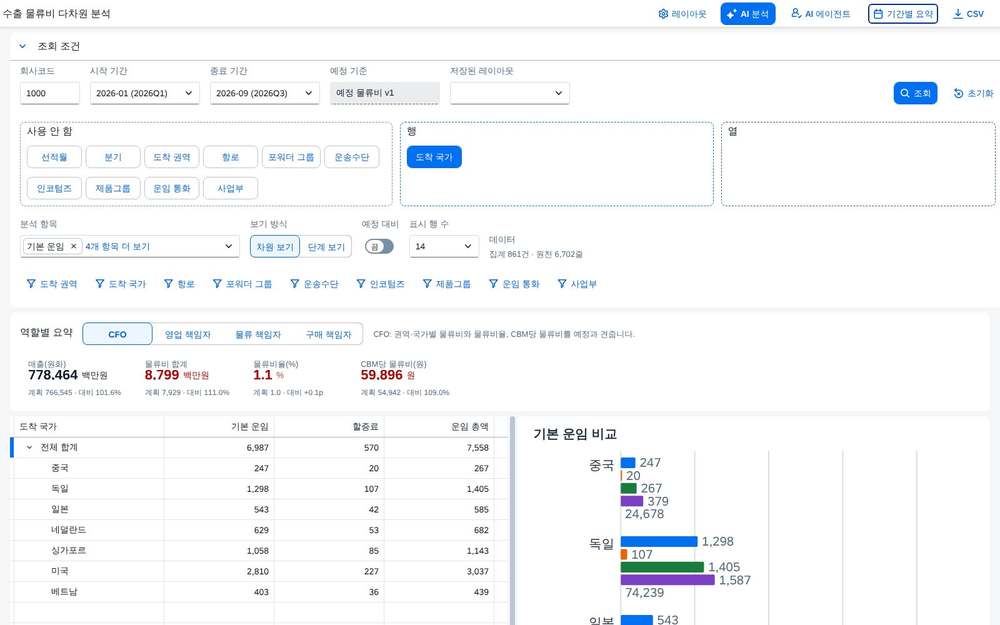This screenshot has width=1000, height=625.
Task: Select the 구매 책임자 role tab
Action: point(328,334)
